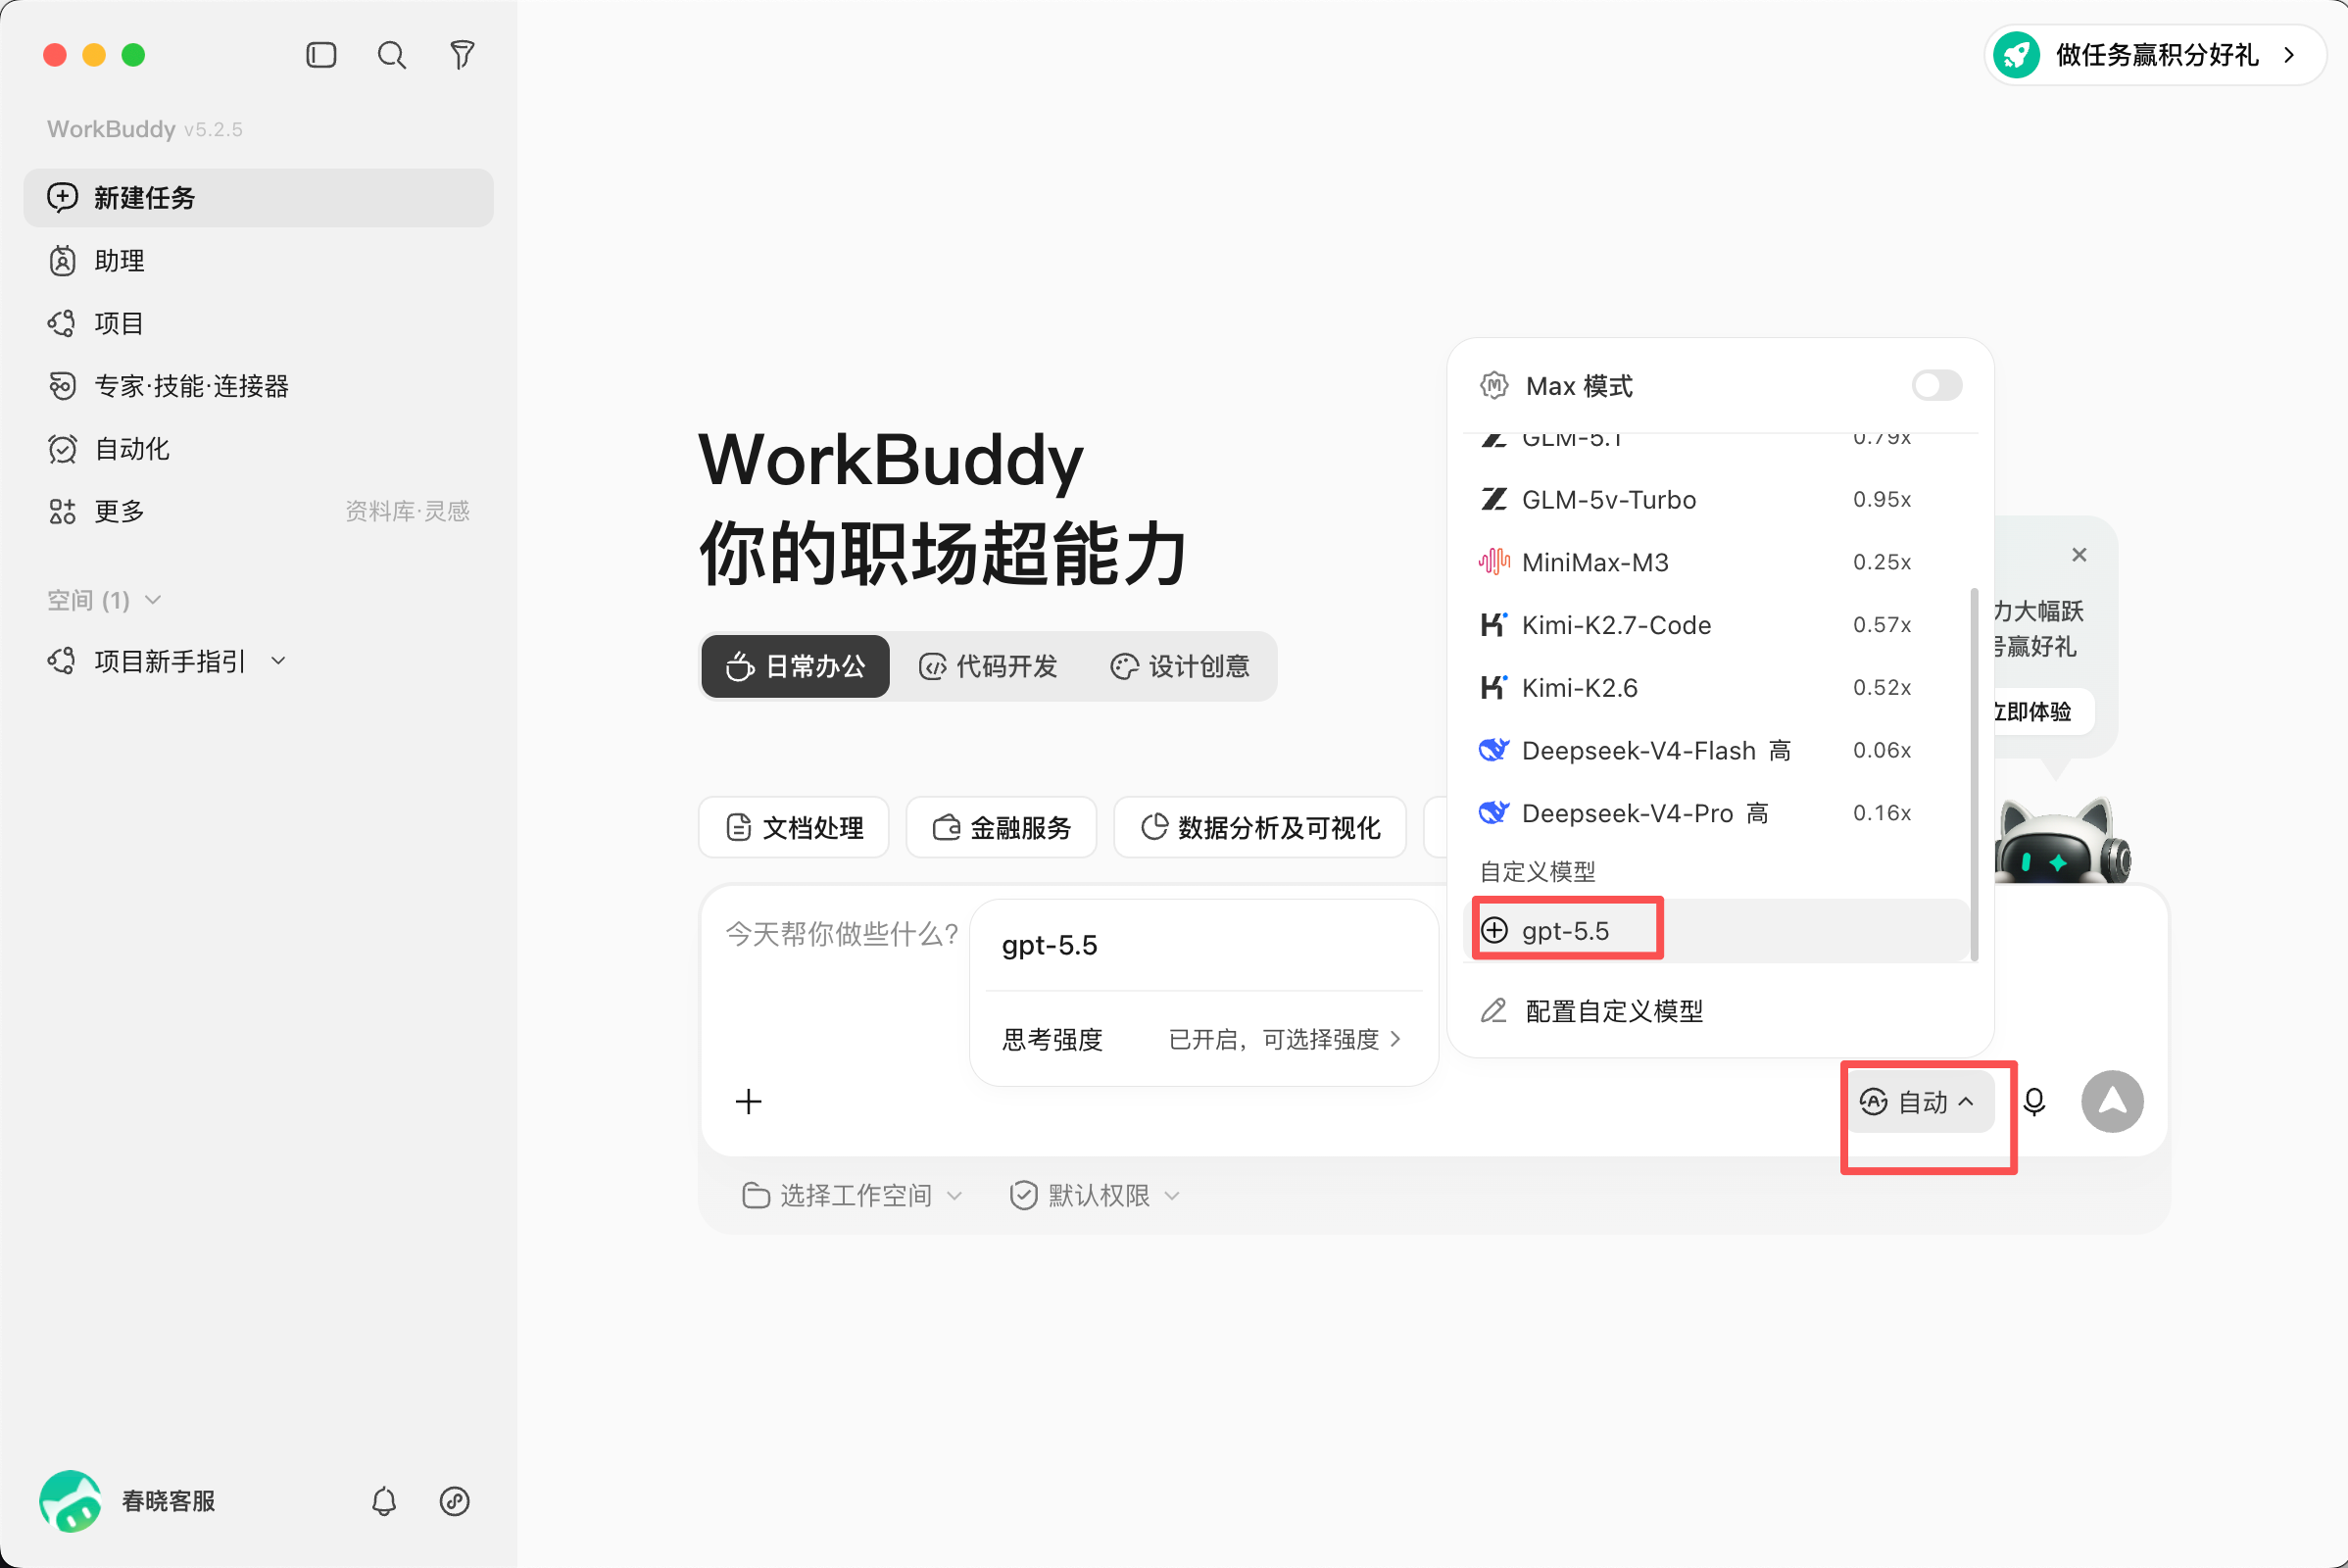
Task: Click the send arrow button
Action: [x=2112, y=1101]
